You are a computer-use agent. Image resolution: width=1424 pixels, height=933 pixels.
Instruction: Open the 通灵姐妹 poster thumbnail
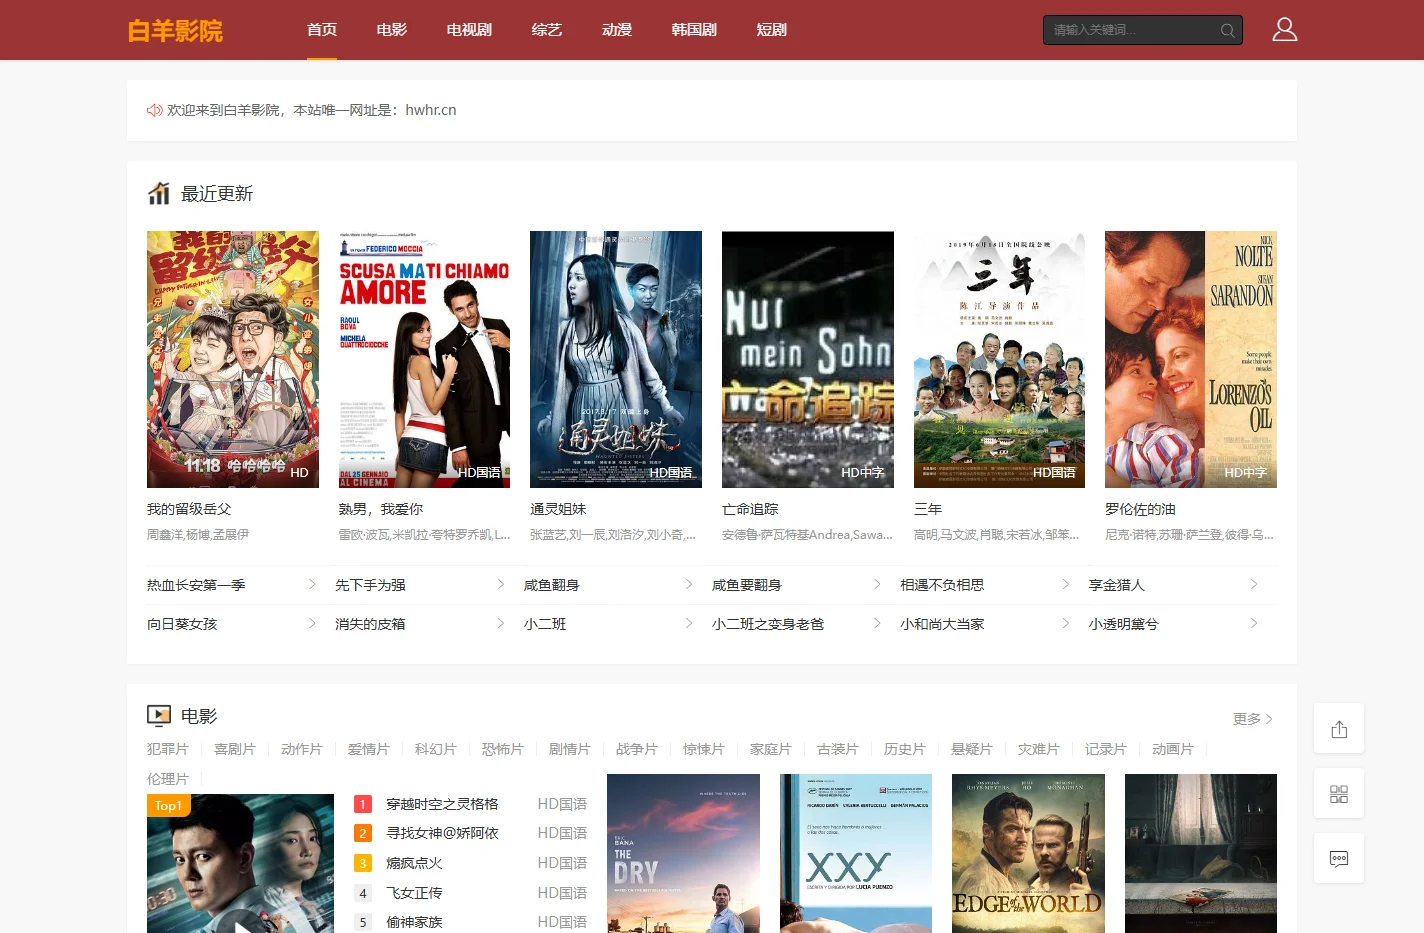[x=616, y=359]
